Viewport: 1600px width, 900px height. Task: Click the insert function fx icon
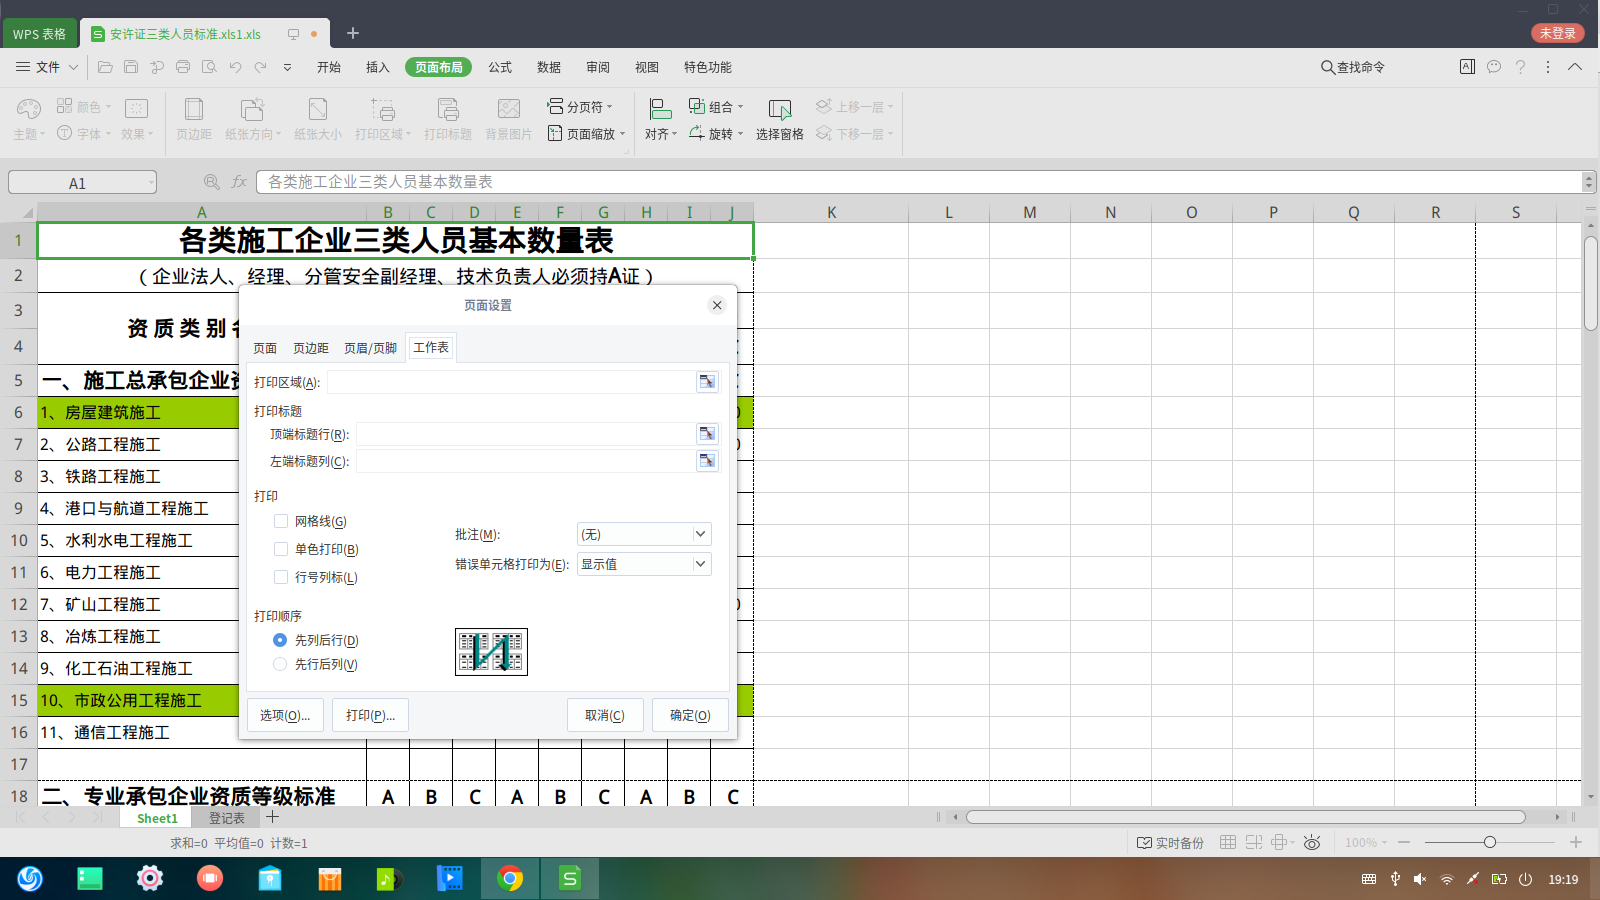(x=239, y=182)
